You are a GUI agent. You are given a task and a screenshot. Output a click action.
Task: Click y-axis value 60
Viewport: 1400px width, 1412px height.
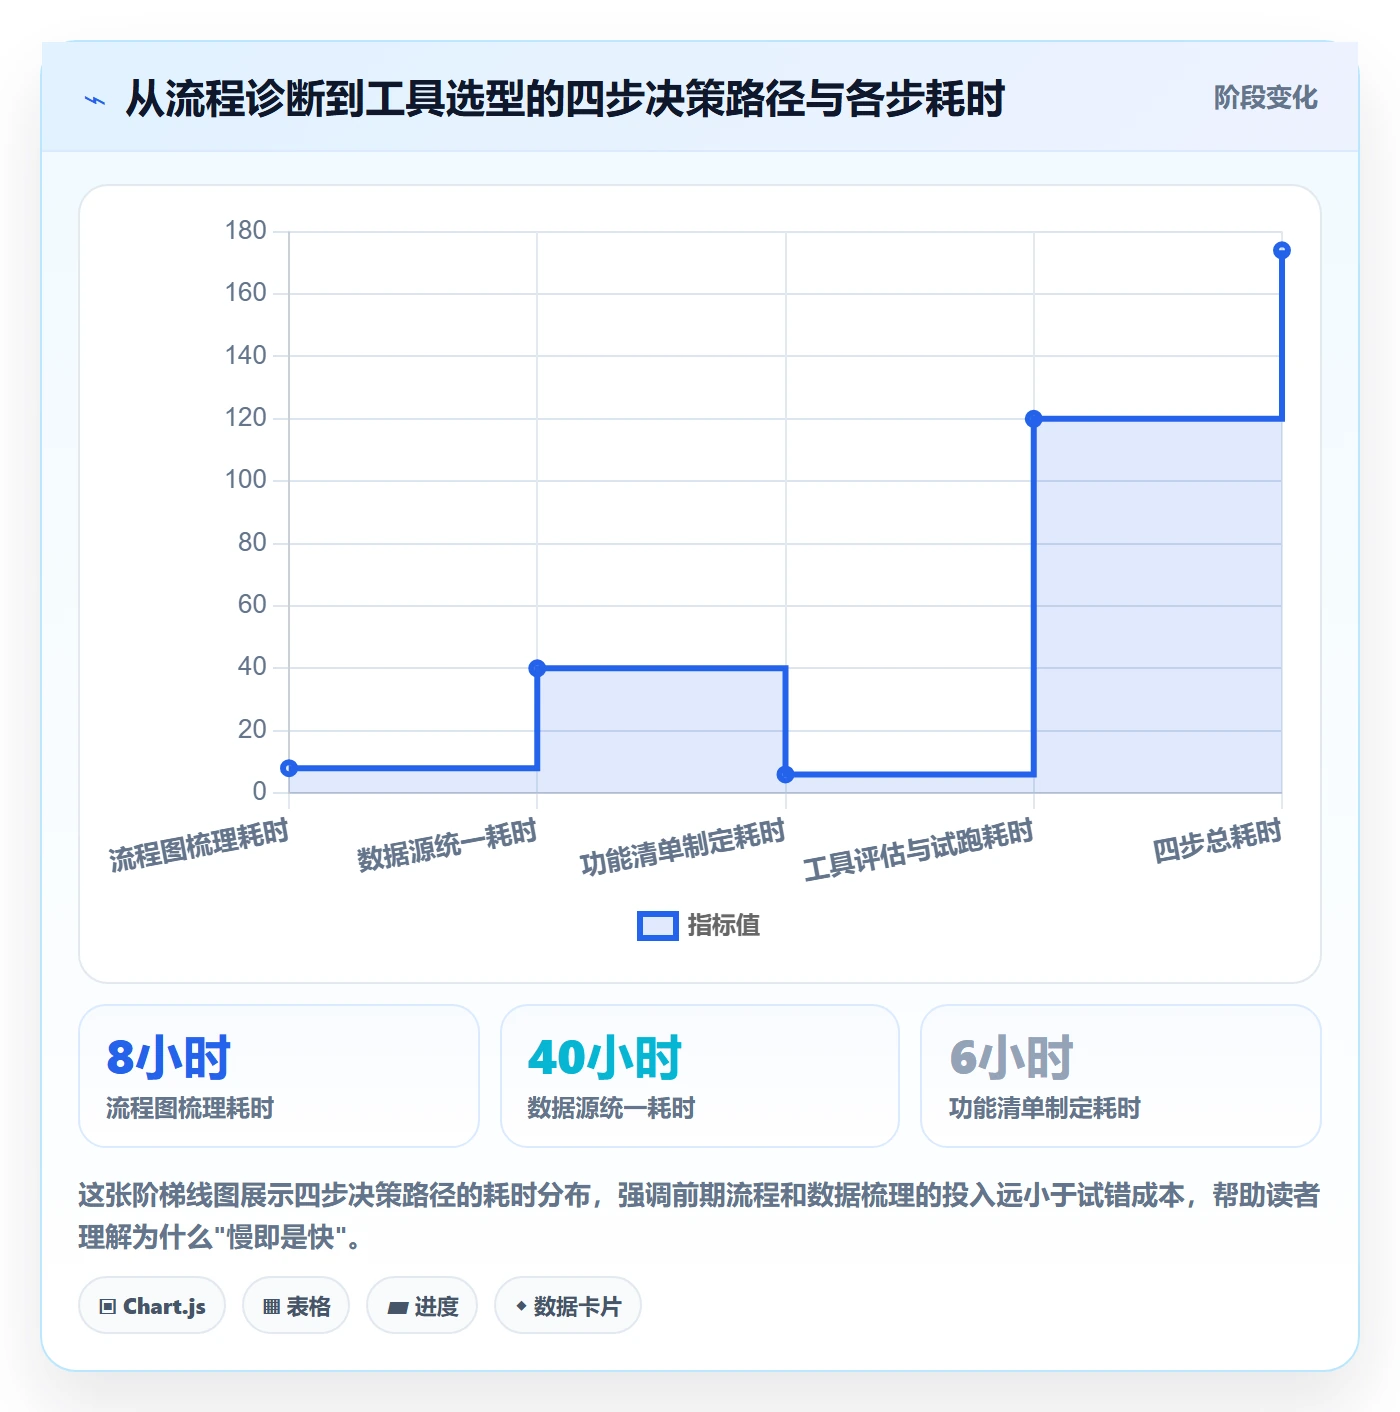pyautogui.click(x=252, y=605)
